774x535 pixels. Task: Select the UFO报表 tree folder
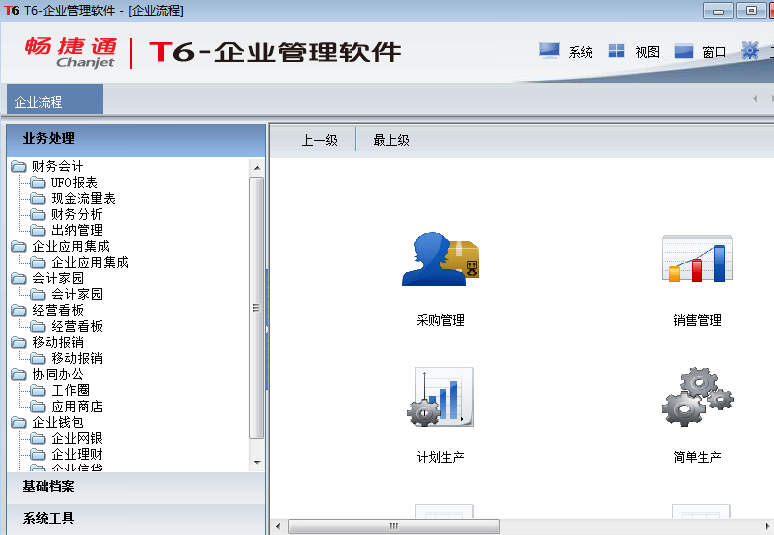click(x=74, y=182)
